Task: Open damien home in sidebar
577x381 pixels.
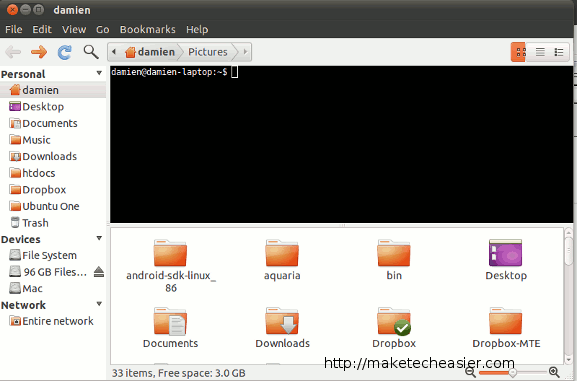Action: coord(53,90)
